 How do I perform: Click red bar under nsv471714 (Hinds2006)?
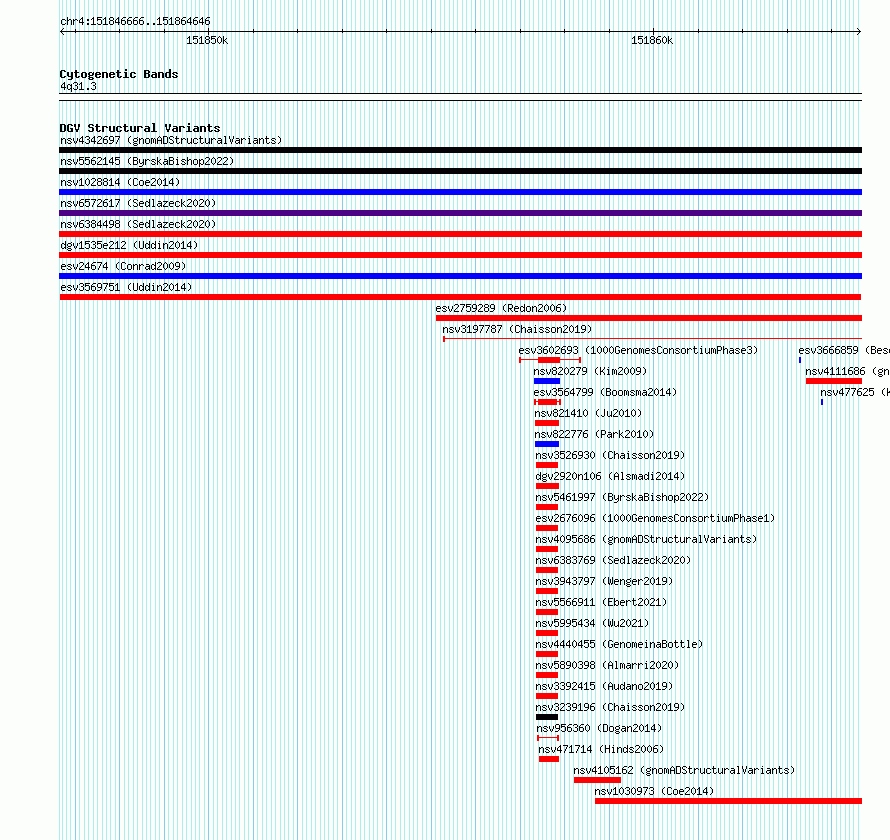coord(549,759)
